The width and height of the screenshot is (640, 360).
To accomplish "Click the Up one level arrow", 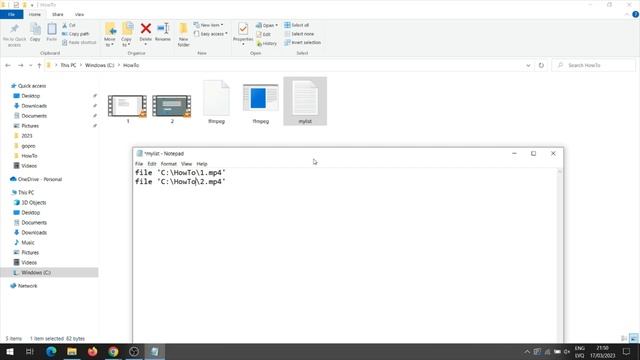I will coord(39,65).
